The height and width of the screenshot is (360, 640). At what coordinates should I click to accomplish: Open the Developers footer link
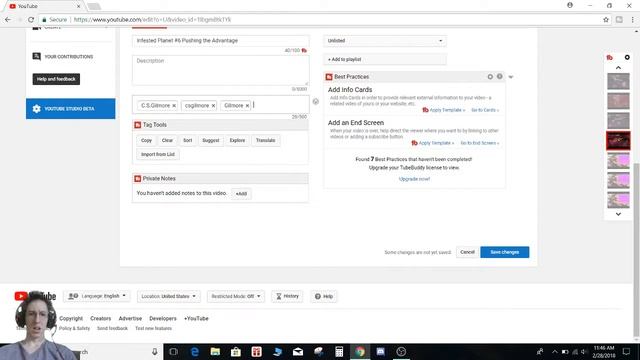163,318
